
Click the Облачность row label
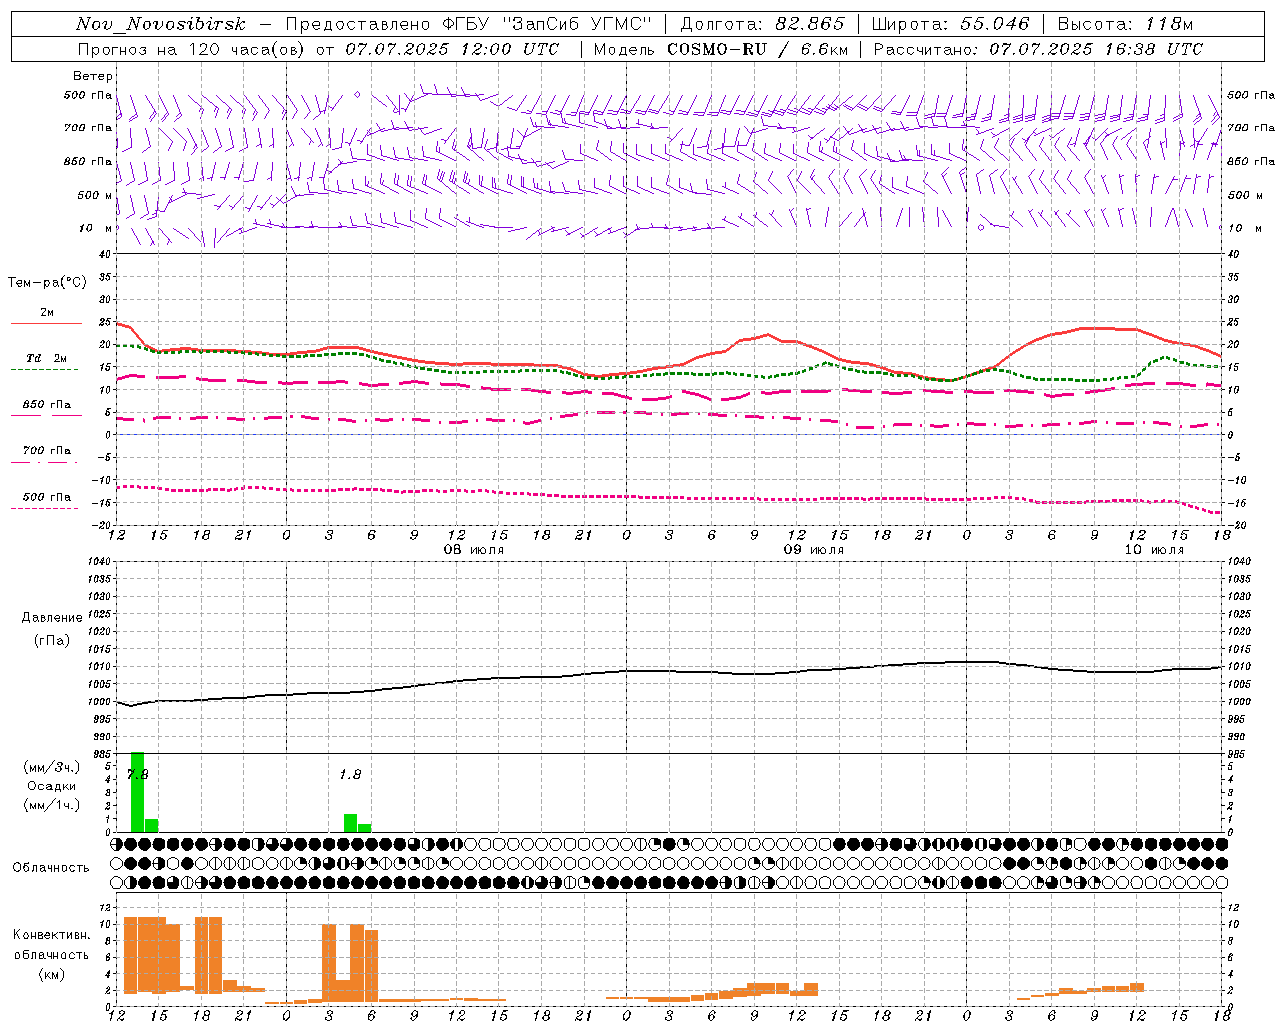point(51,868)
